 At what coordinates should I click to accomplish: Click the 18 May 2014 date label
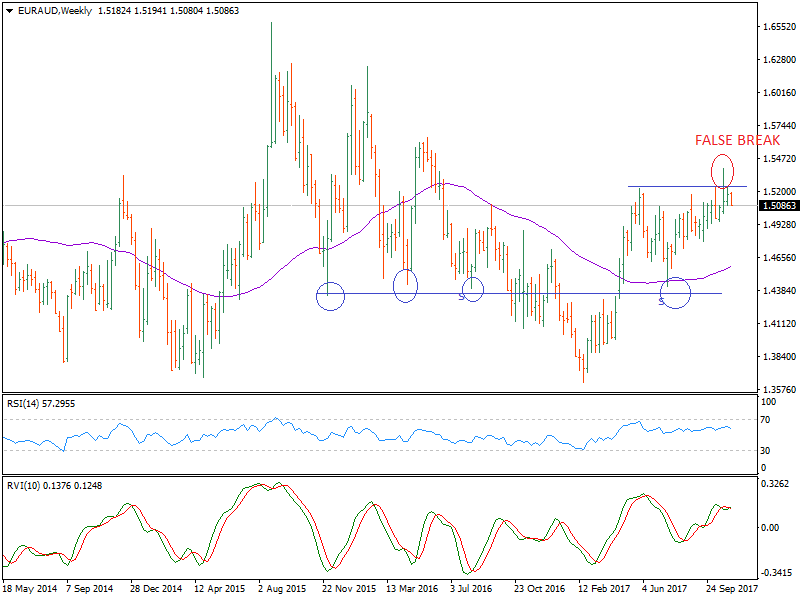tap(30, 590)
